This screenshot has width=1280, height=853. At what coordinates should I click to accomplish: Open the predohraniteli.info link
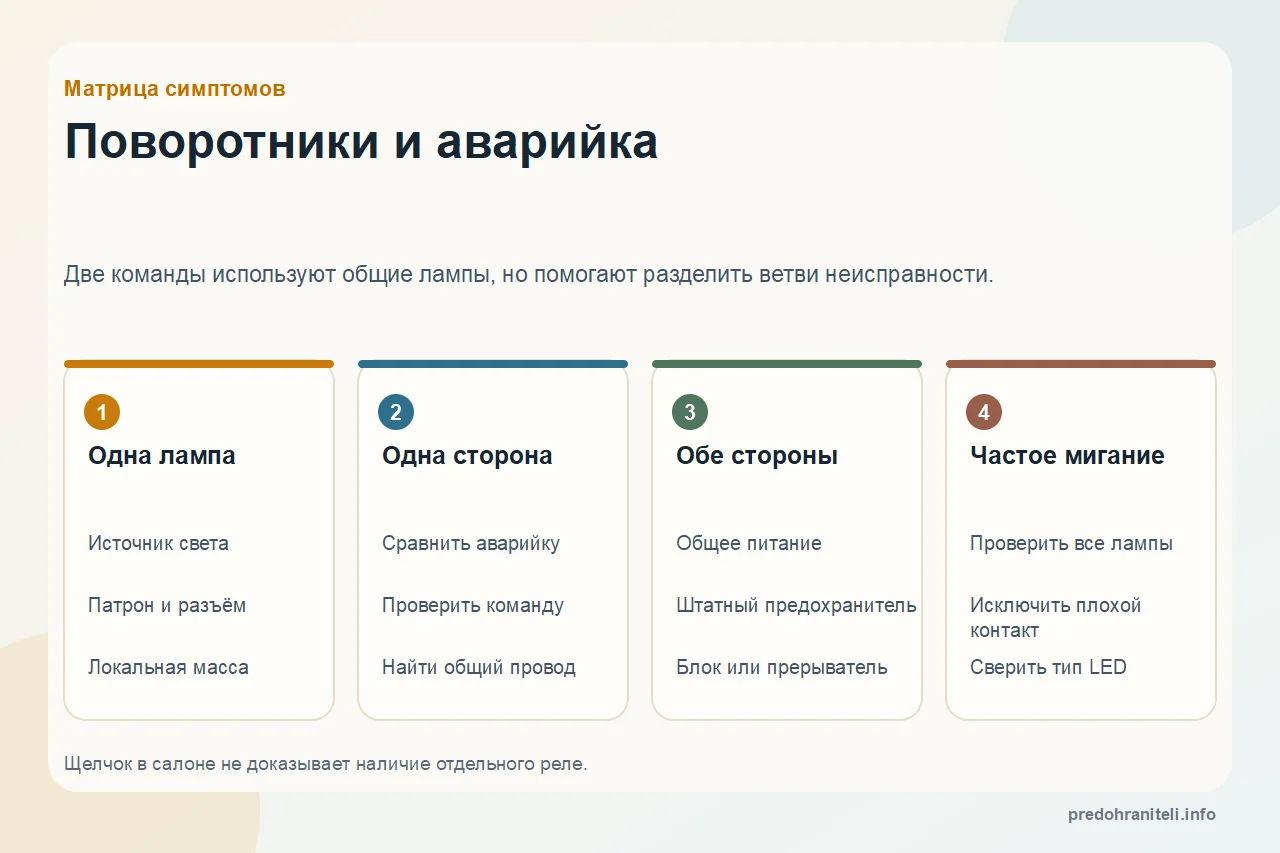(1142, 815)
